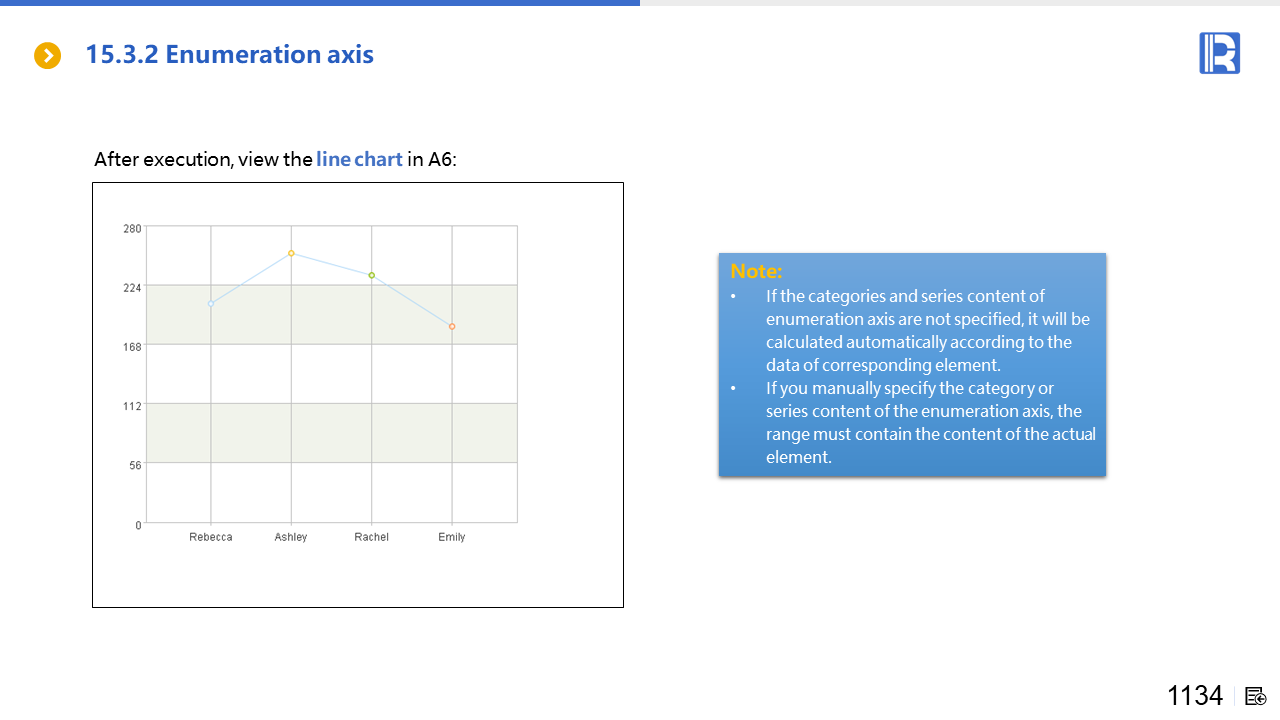Click the page number 1134
This screenshot has width=1280, height=720.
click(x=1194, y=696)
